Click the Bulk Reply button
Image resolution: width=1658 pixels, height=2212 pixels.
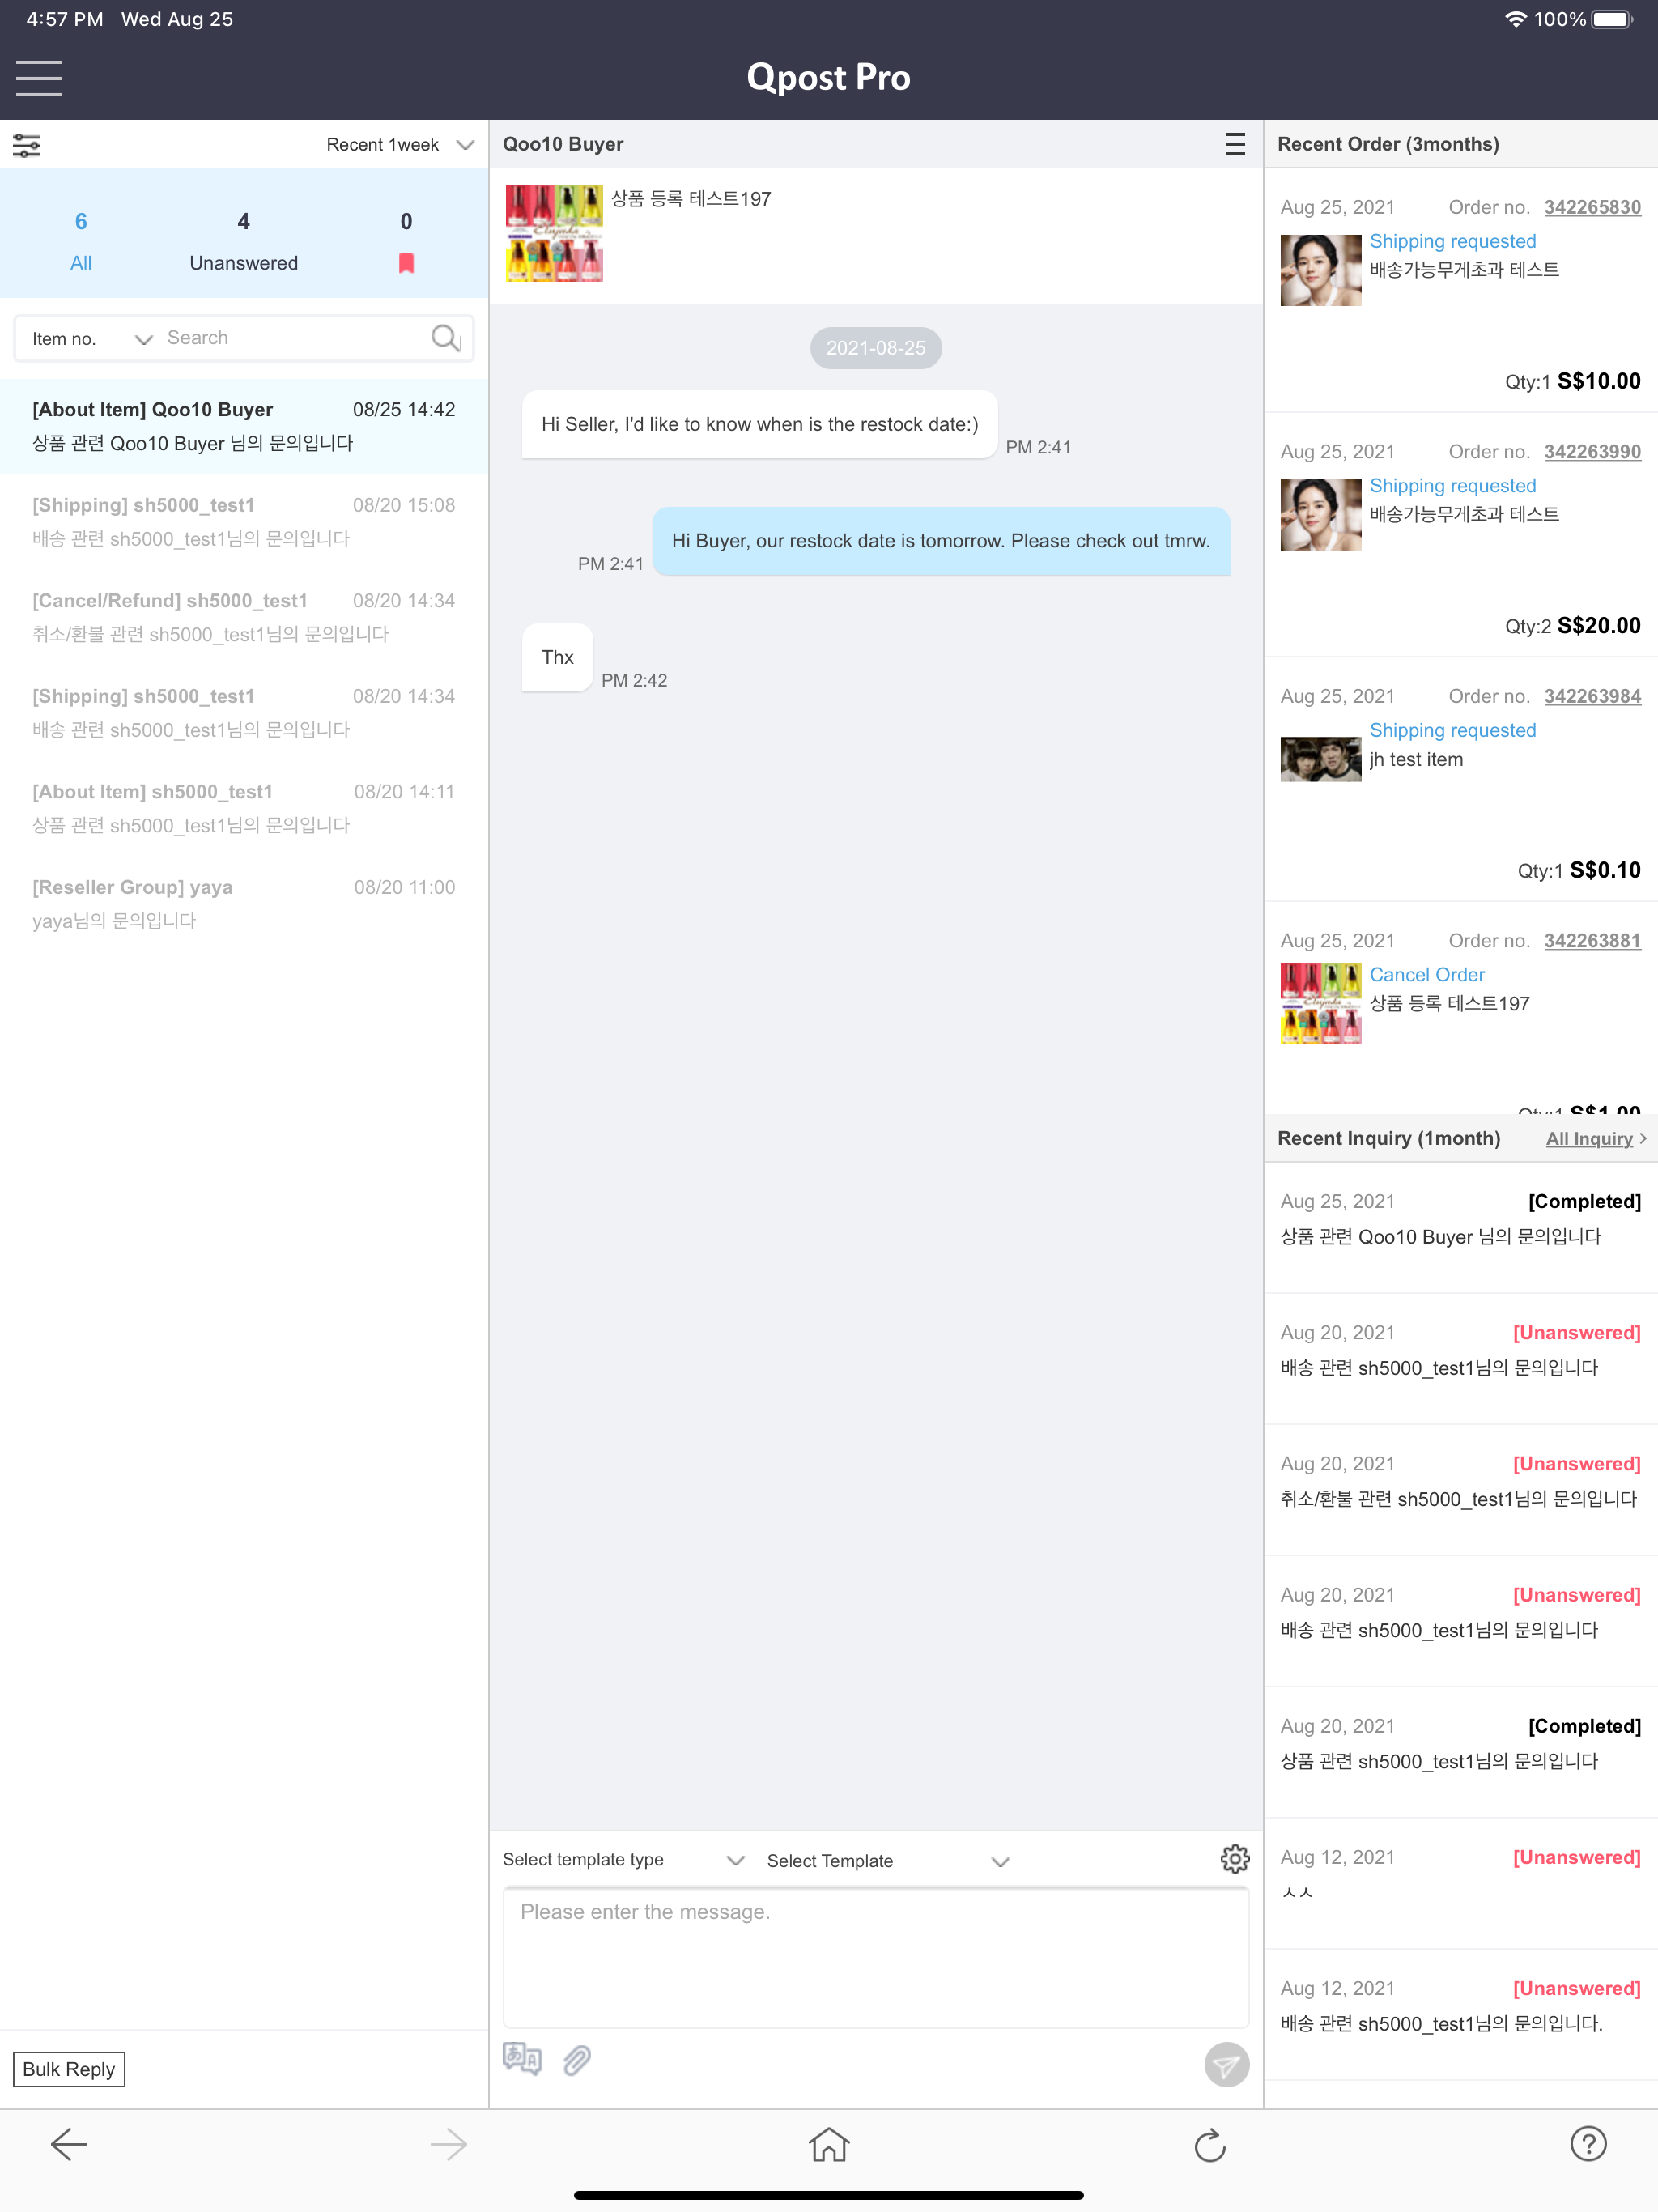pos(69,2069)
